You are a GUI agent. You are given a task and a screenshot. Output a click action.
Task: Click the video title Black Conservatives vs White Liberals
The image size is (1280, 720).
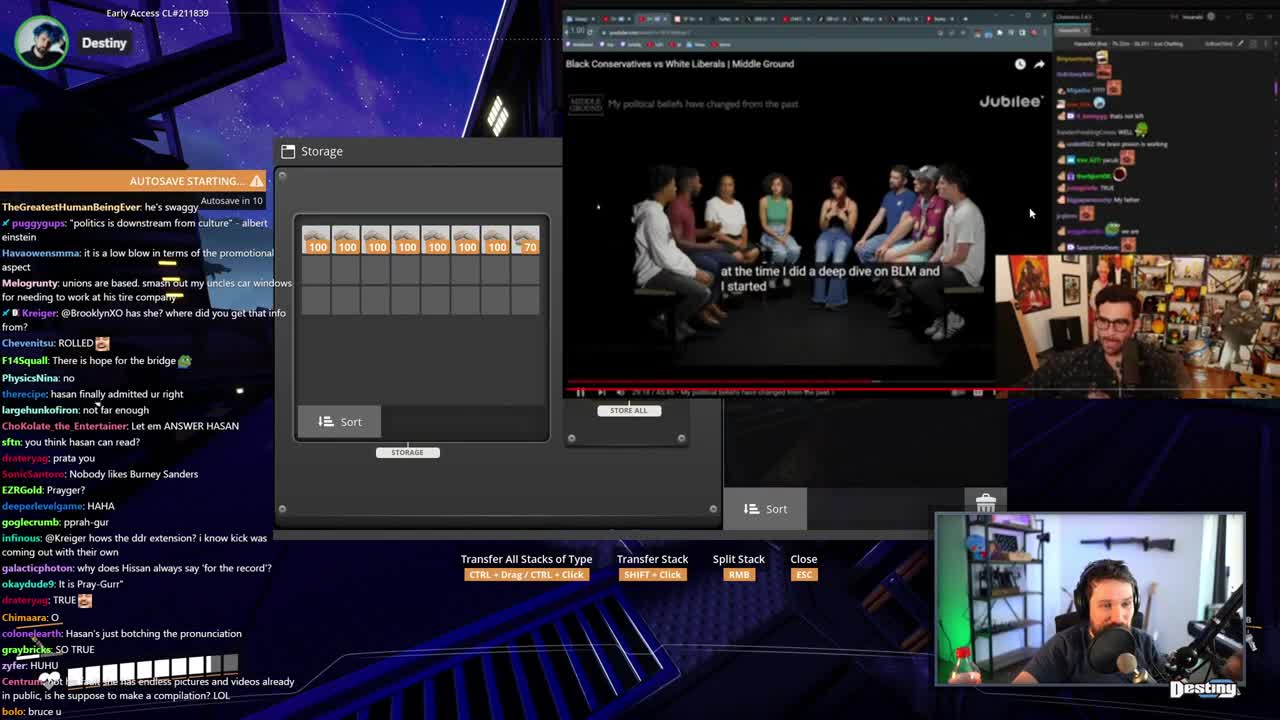click(x=680, y=64)
